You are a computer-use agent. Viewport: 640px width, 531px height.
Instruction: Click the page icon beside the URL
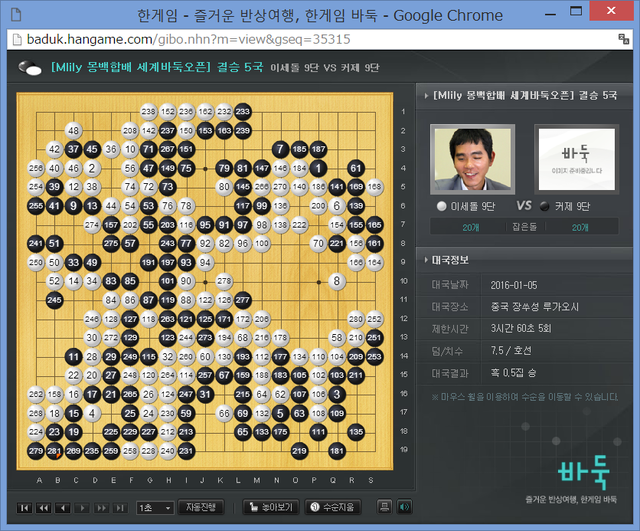17,40
